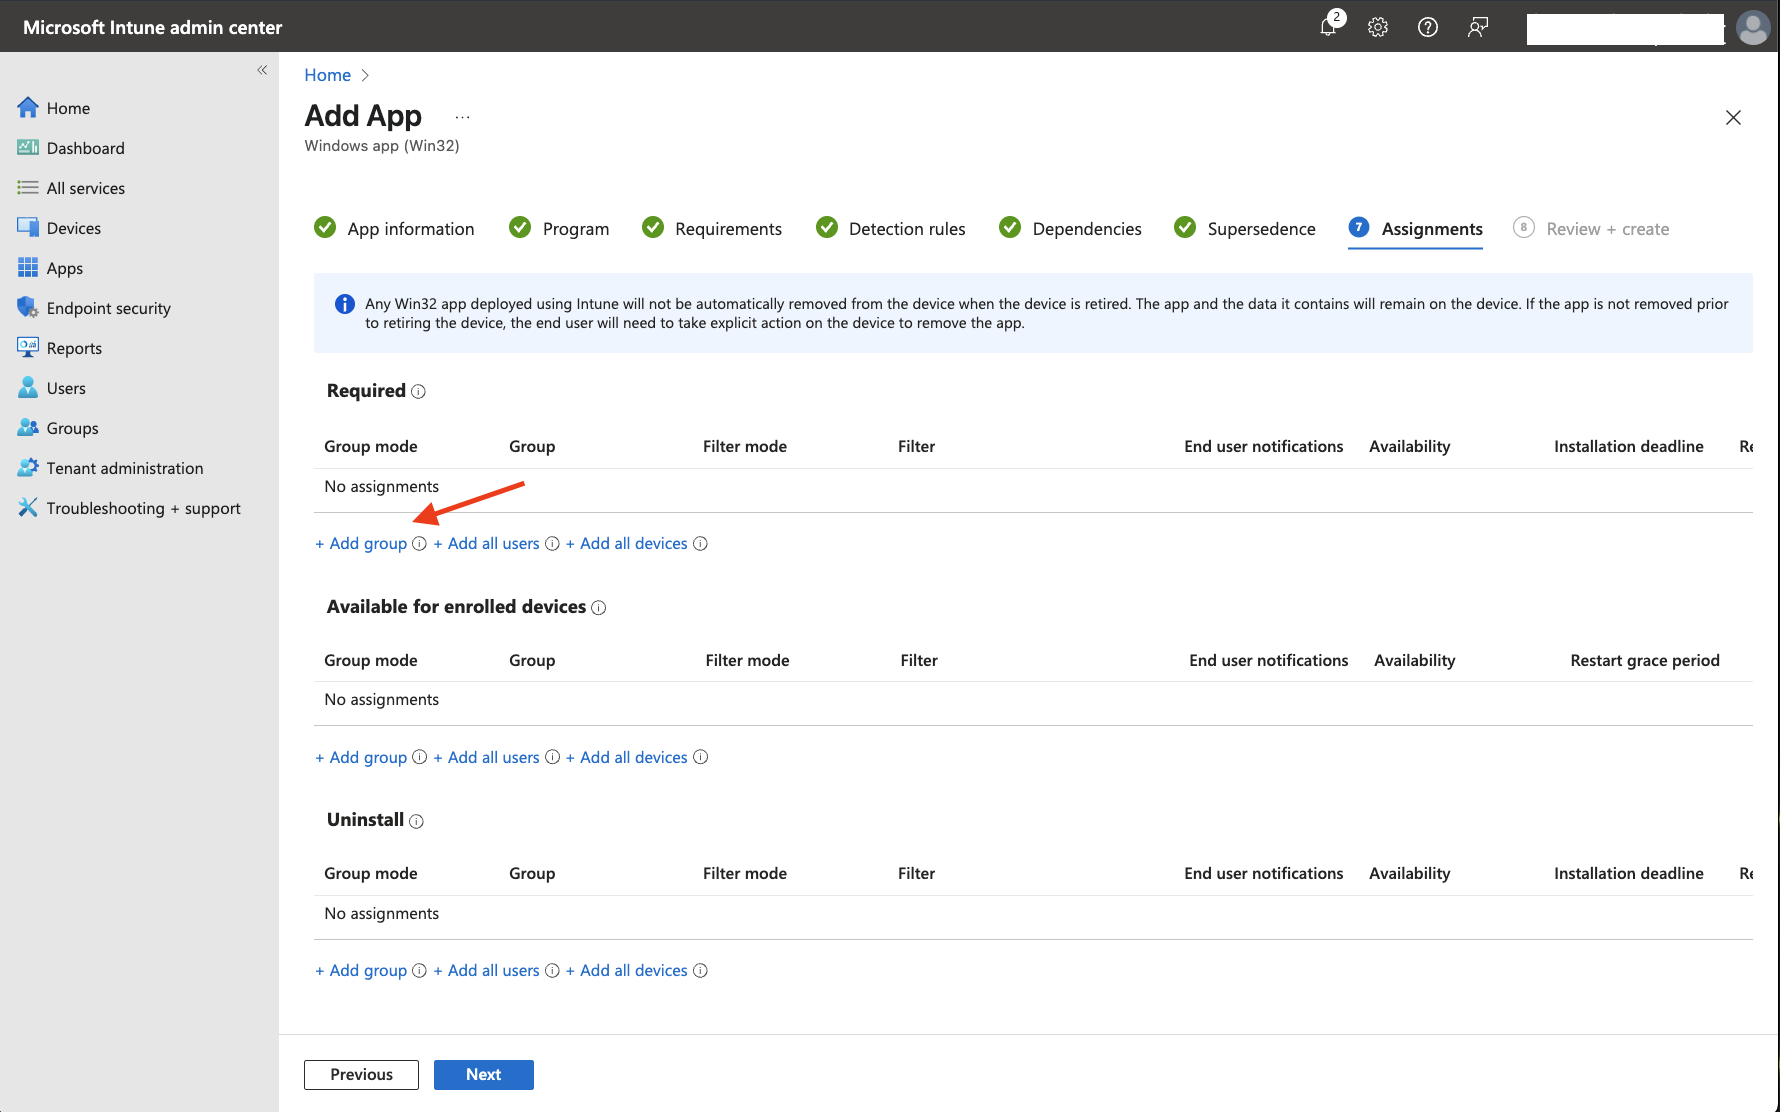The height and width of the screenshot is (1112, 1780).
Task: Switch to the Detection rules tab
Action: tap(906, 228)
